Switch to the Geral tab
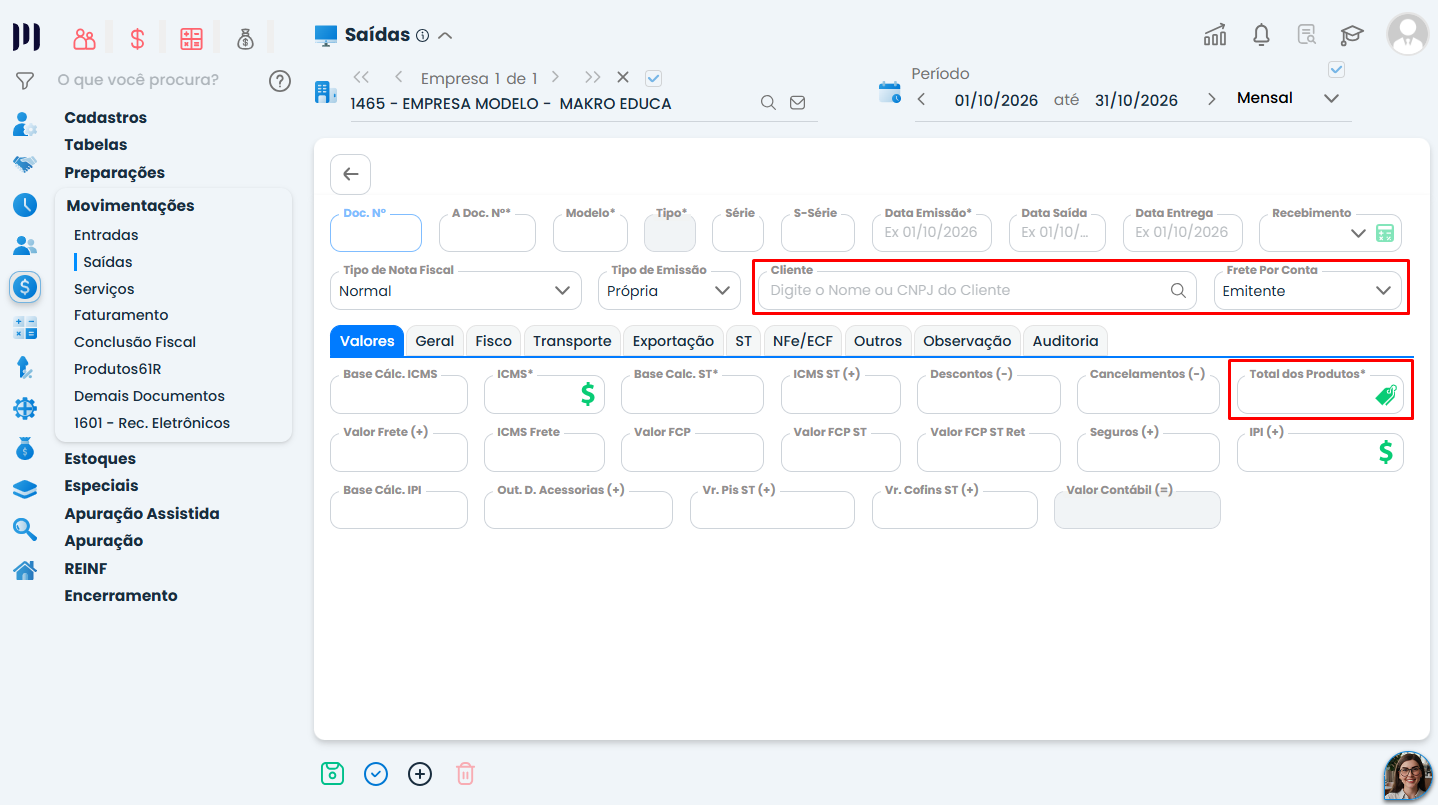Screen dimensions: 1438x805 (x=435, y=341)
